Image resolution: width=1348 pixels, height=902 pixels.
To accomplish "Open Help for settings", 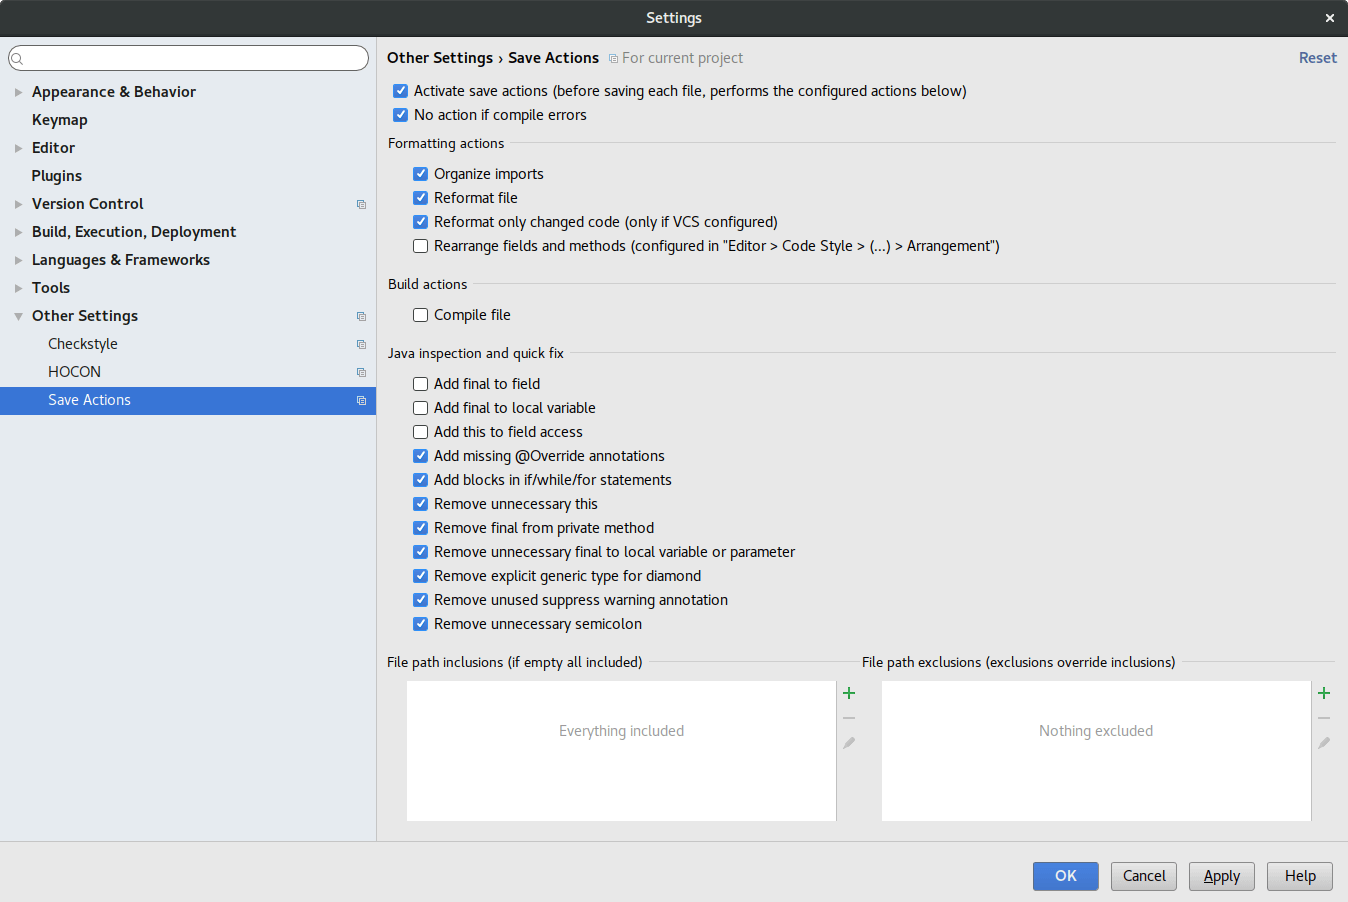I will tap(1300, 876).
